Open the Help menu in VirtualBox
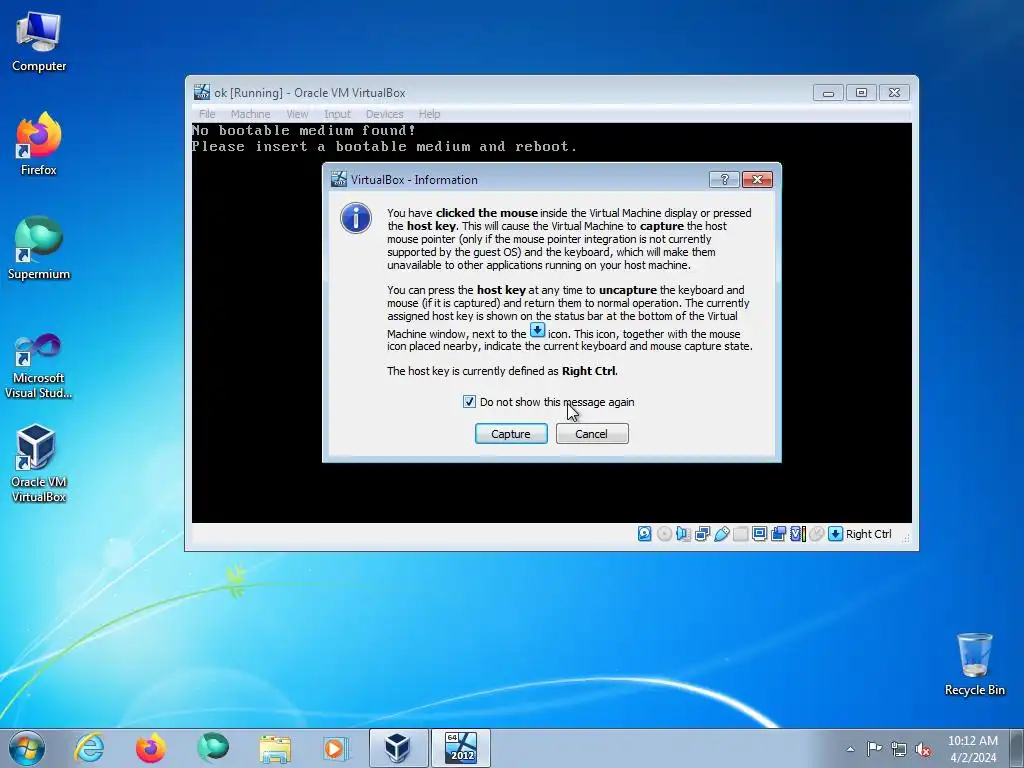Screen dimensions: 1024x768 click(429, 114)
